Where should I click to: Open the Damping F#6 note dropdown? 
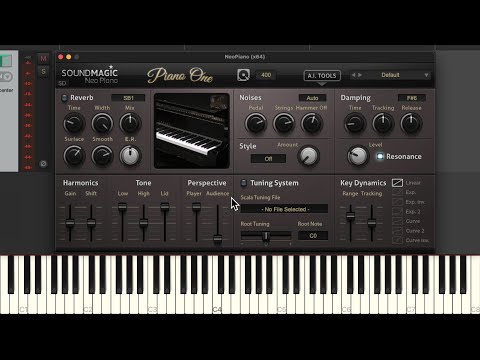point(412,98)
